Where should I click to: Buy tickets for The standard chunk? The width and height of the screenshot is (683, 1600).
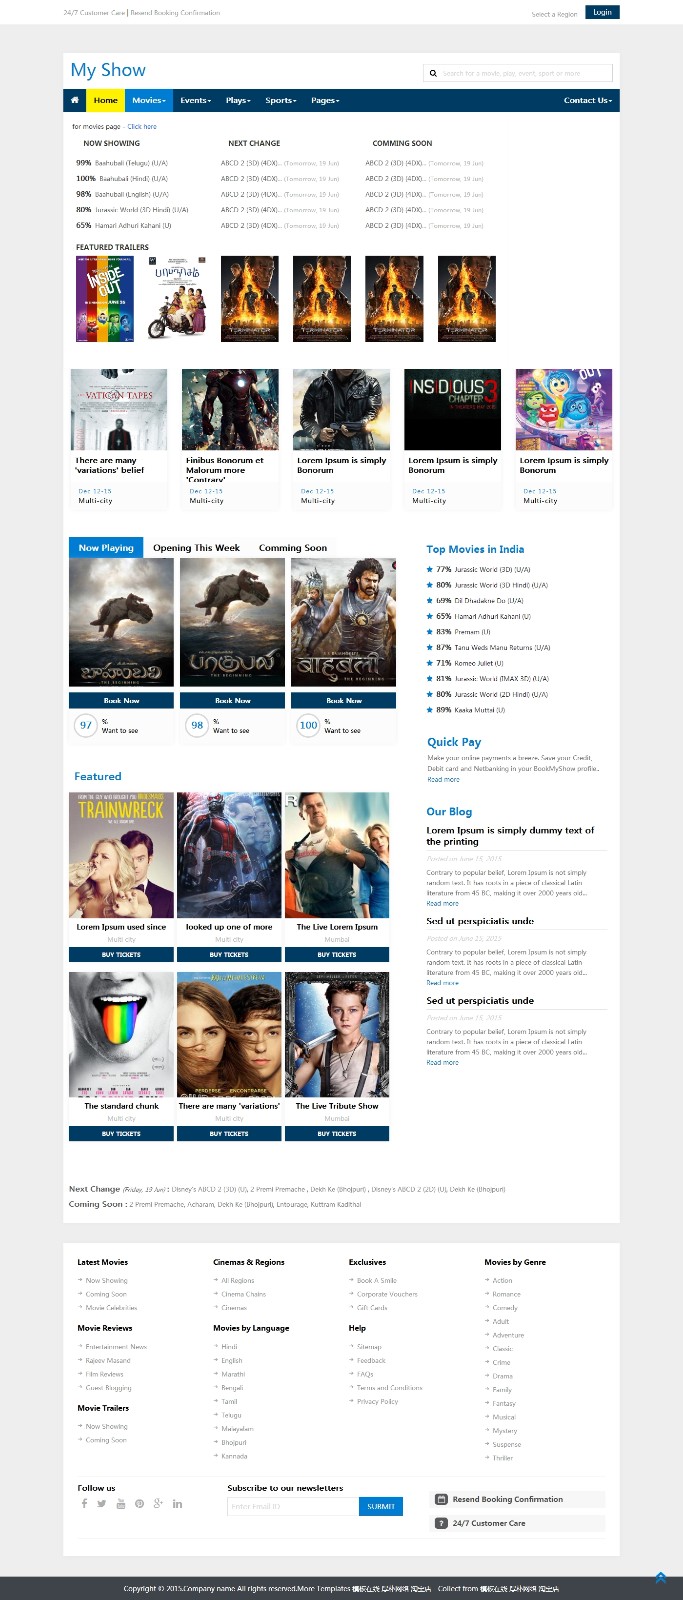(x=121, y=1133)
